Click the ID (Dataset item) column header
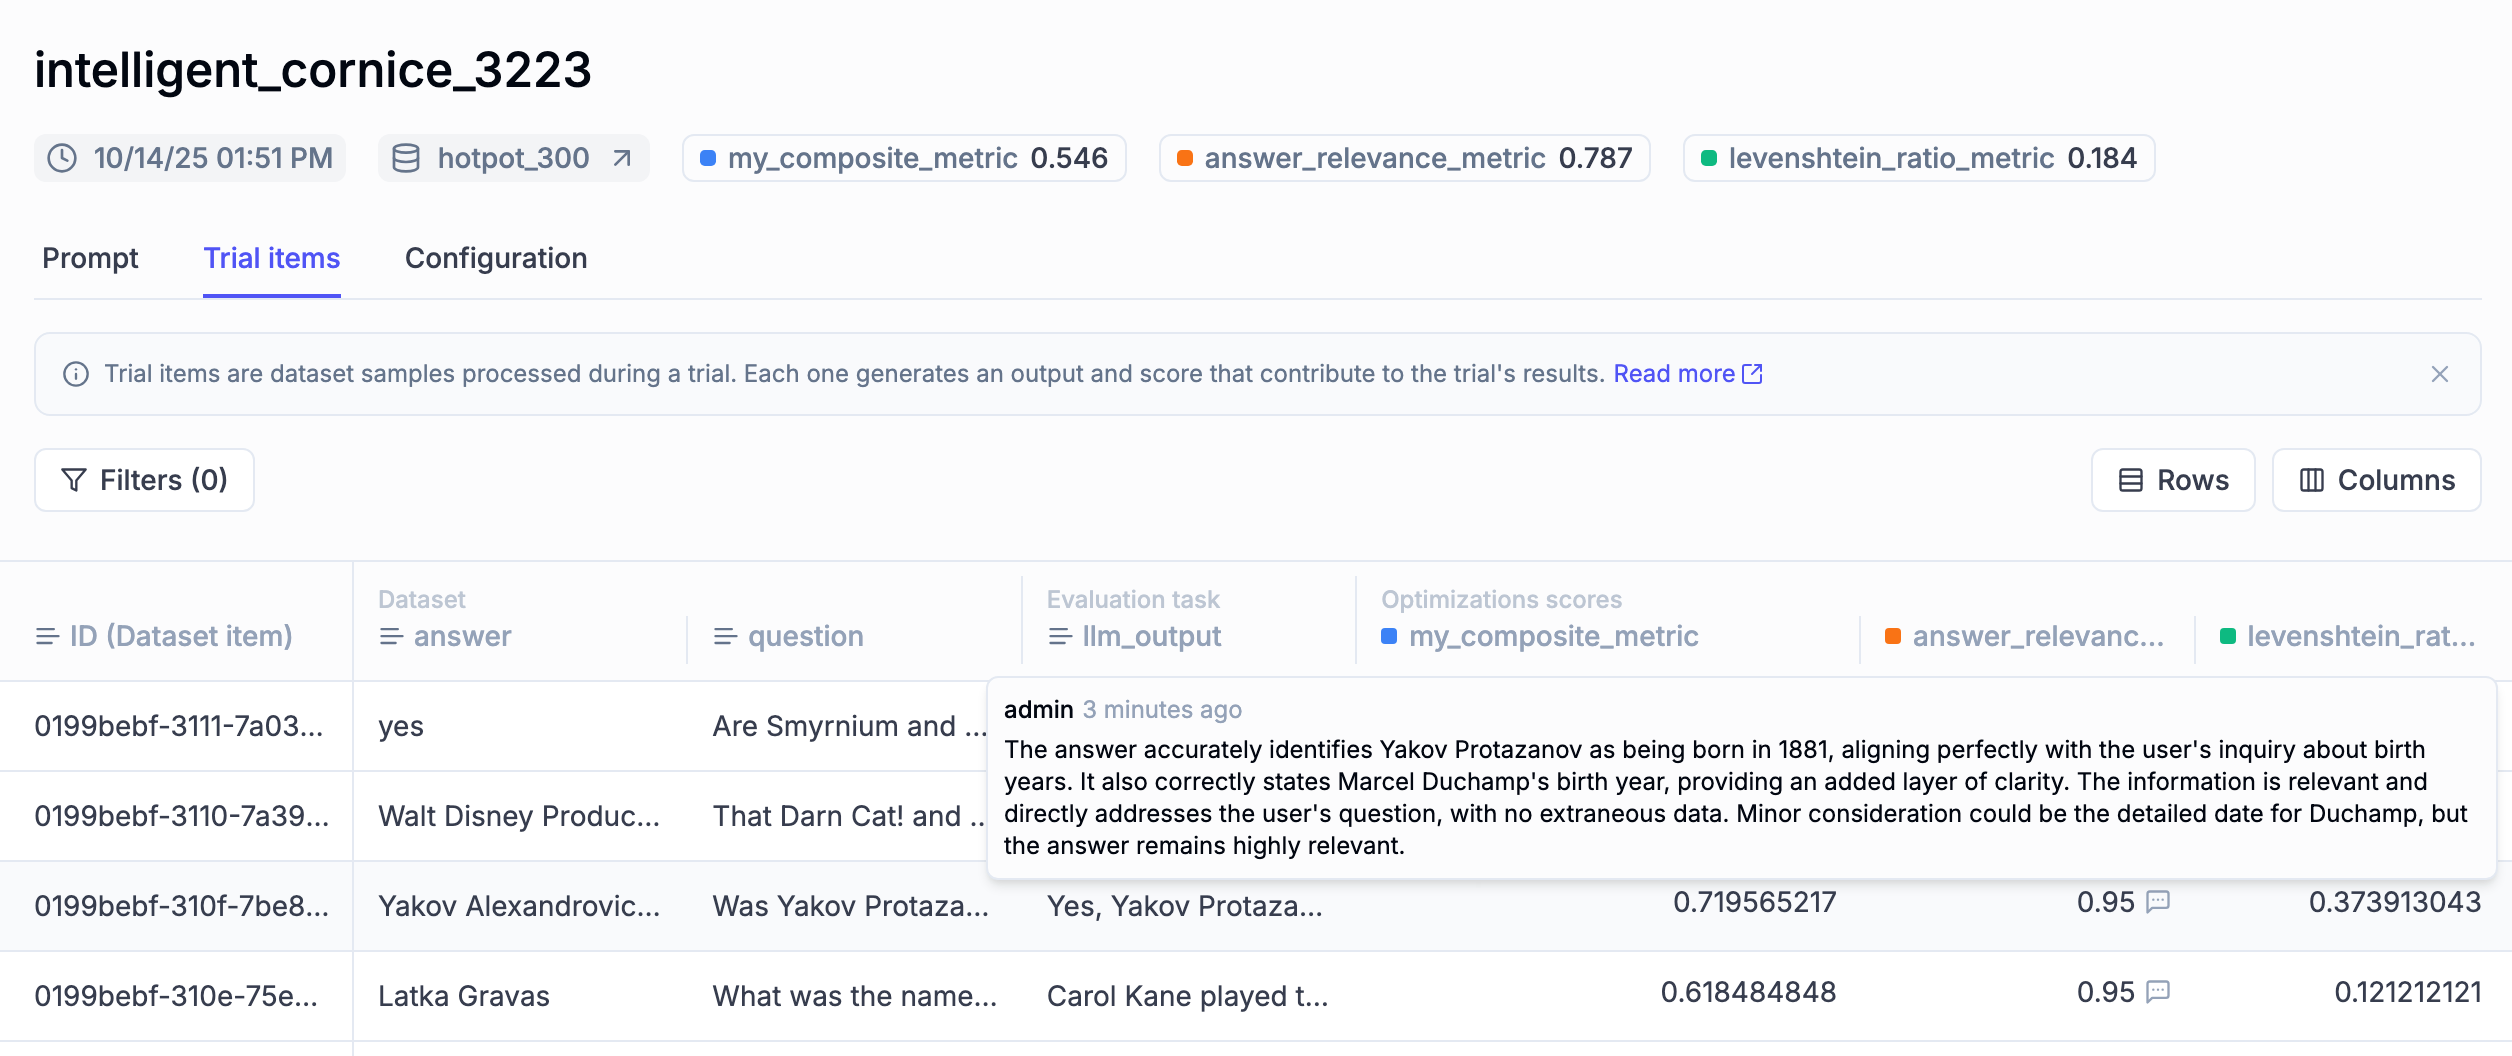The image size is (2512, 1056). point(180,636)
